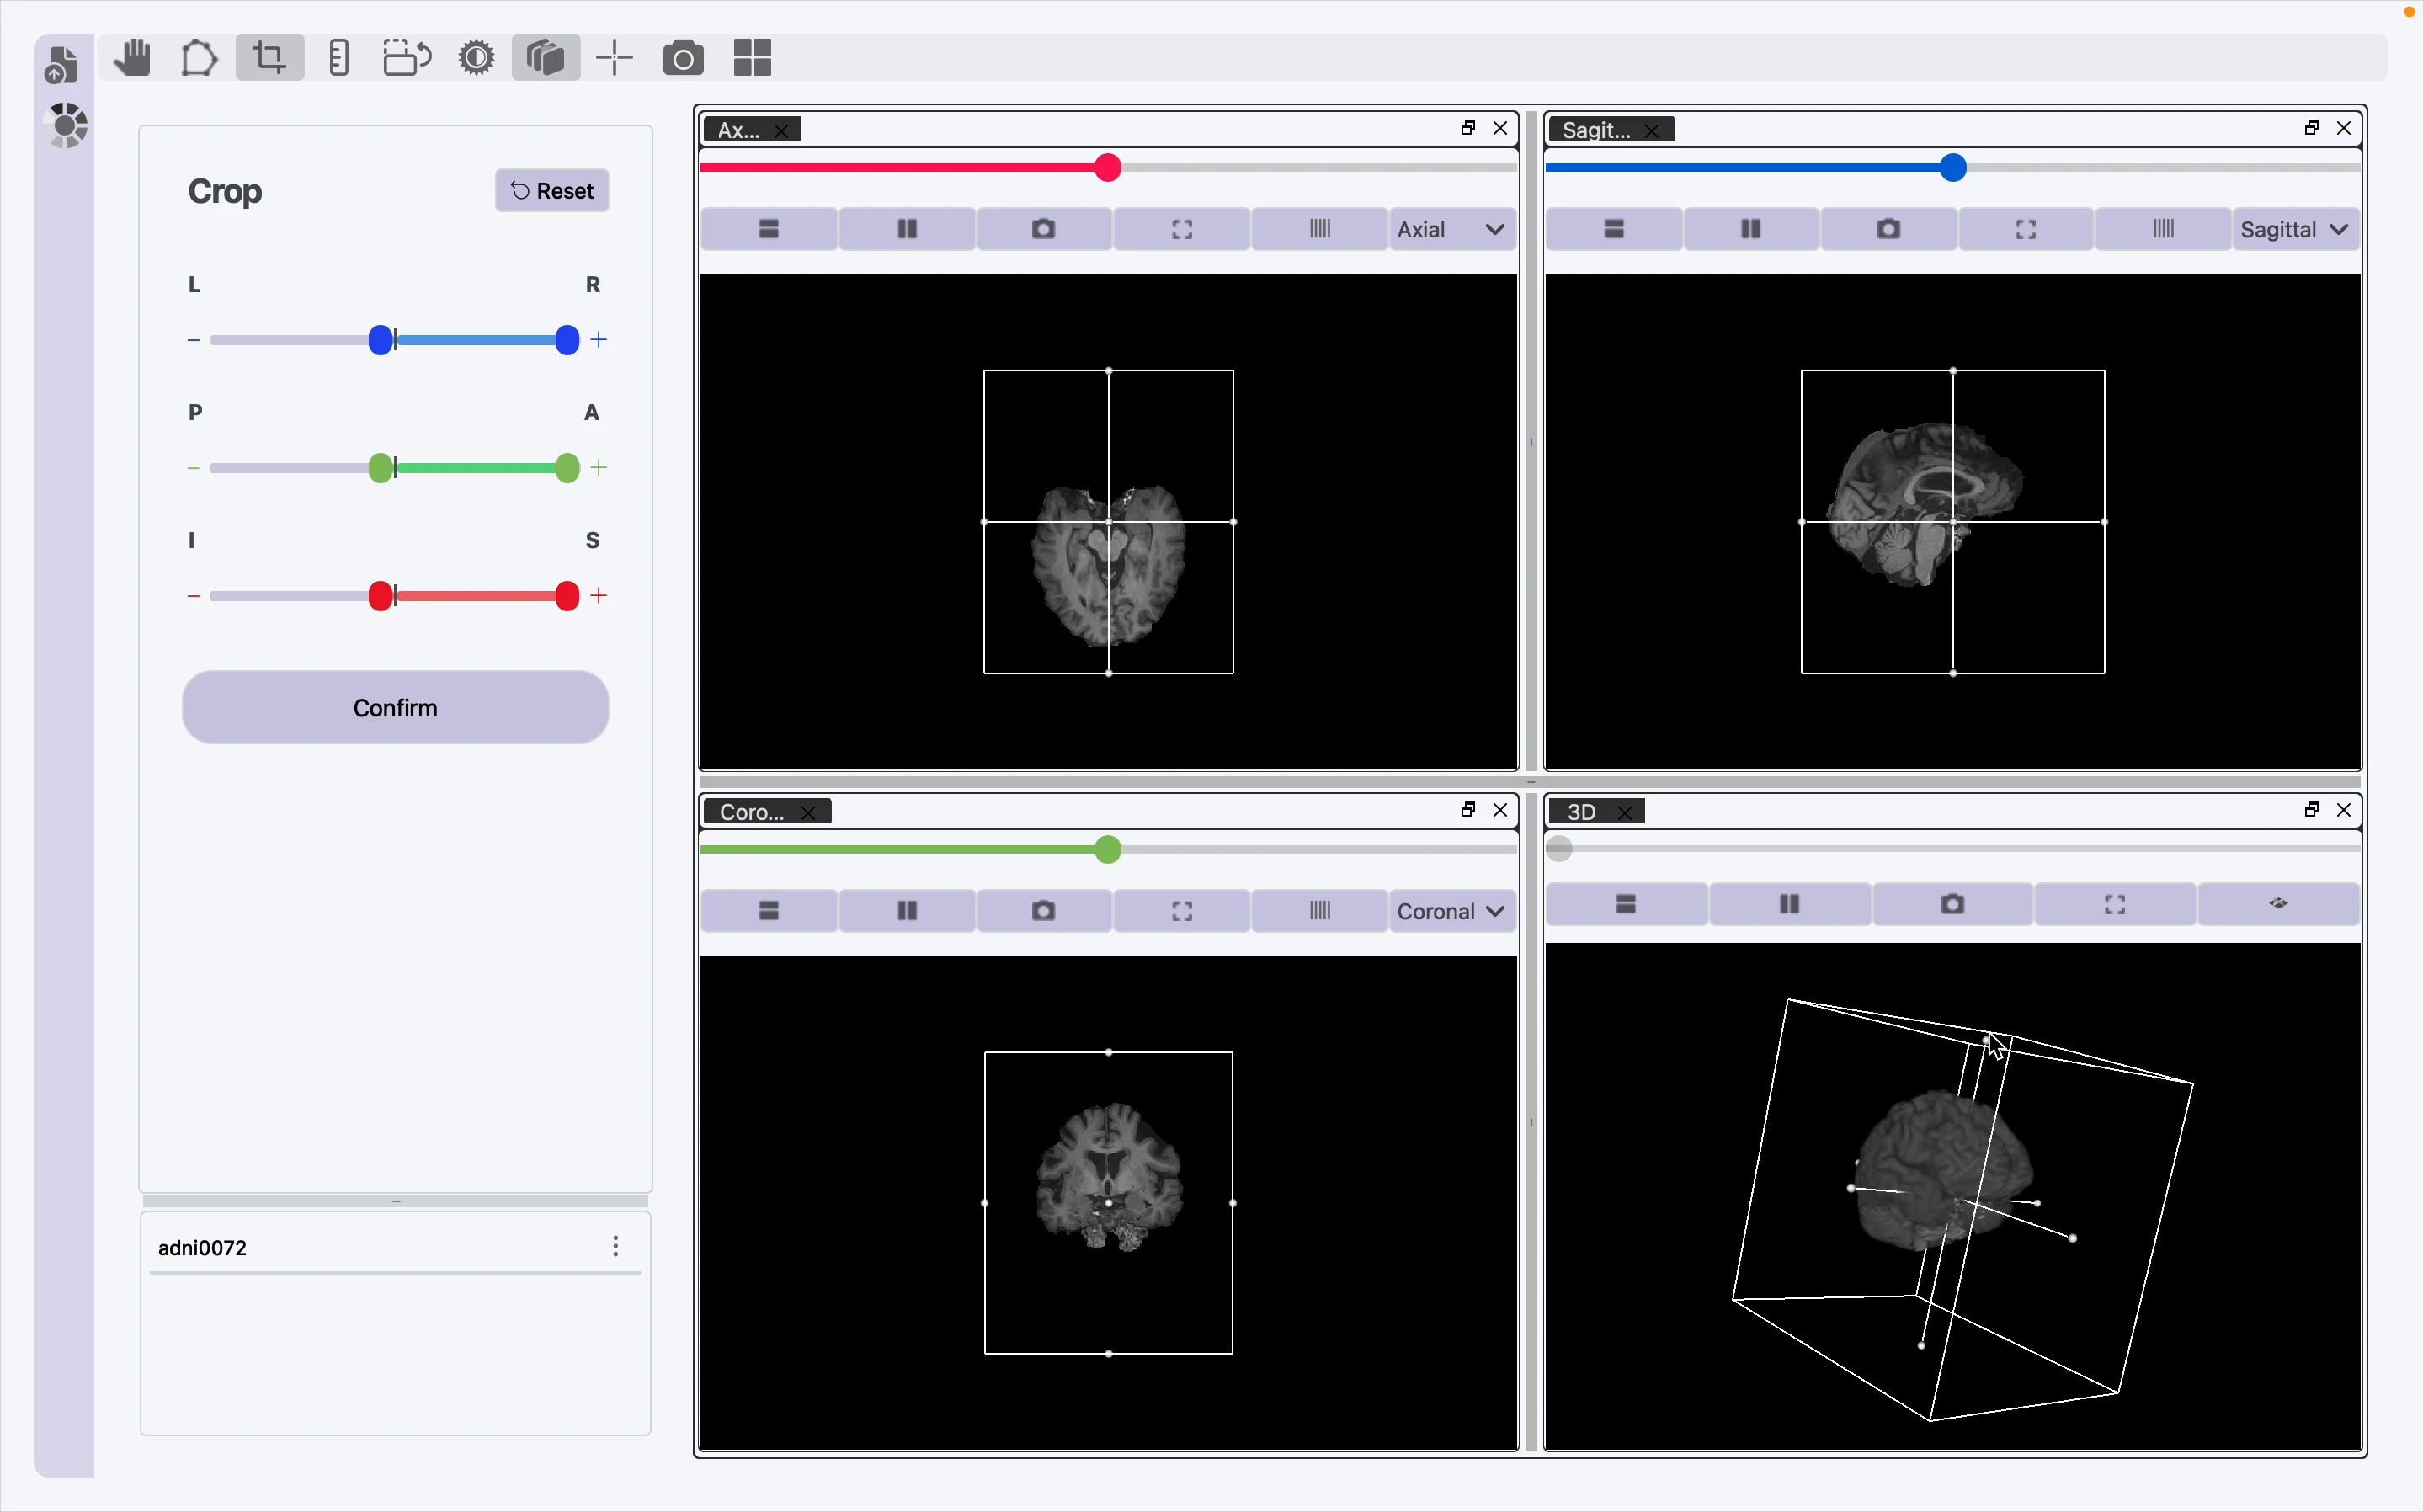Click the red Axial slice slider handle
The width and height of the screenshot is (2423, 1512).
tap(1107, 168)
